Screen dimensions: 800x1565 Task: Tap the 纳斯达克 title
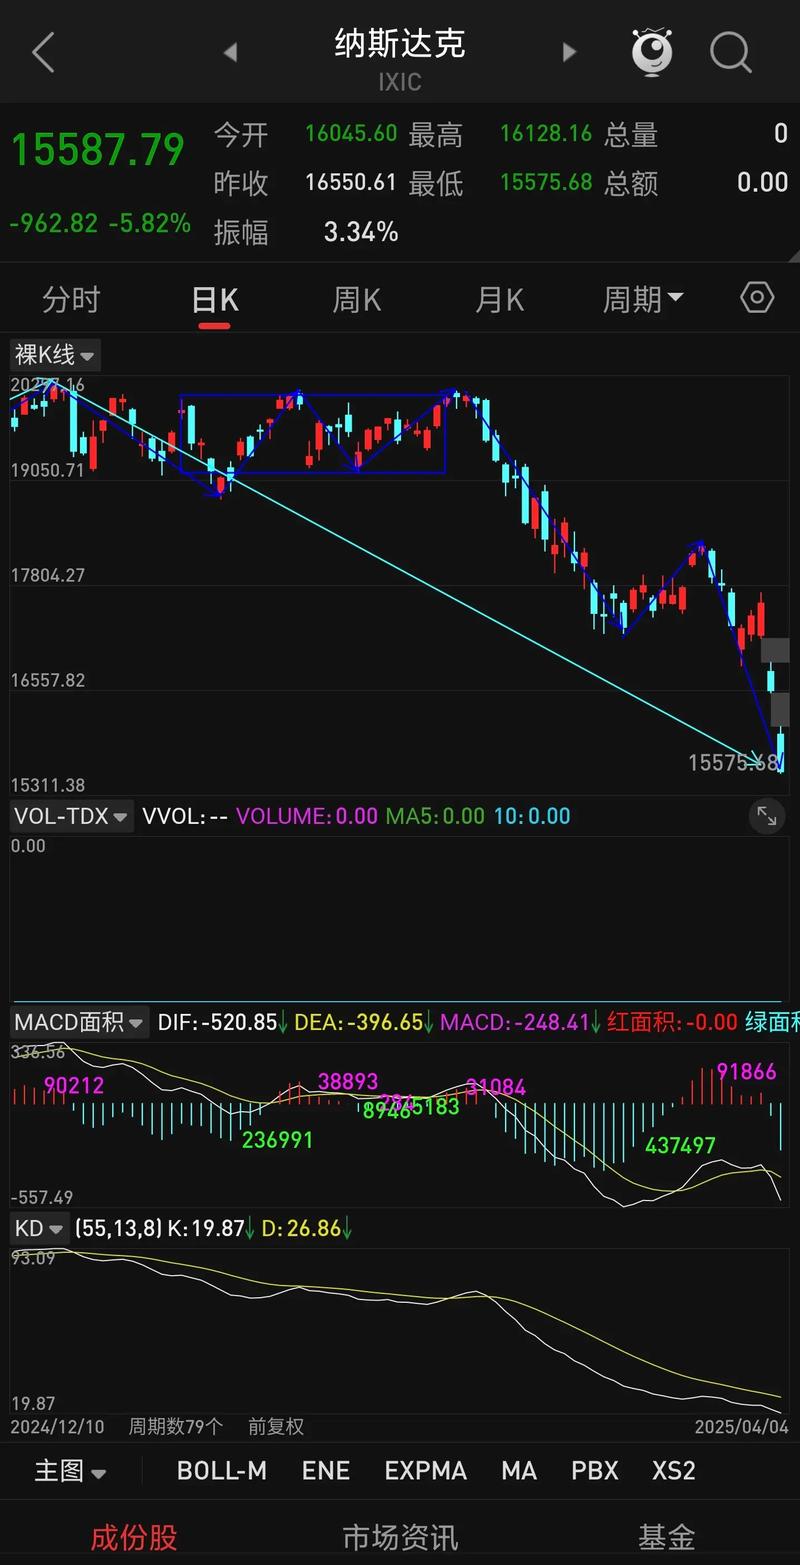(400, 44)
